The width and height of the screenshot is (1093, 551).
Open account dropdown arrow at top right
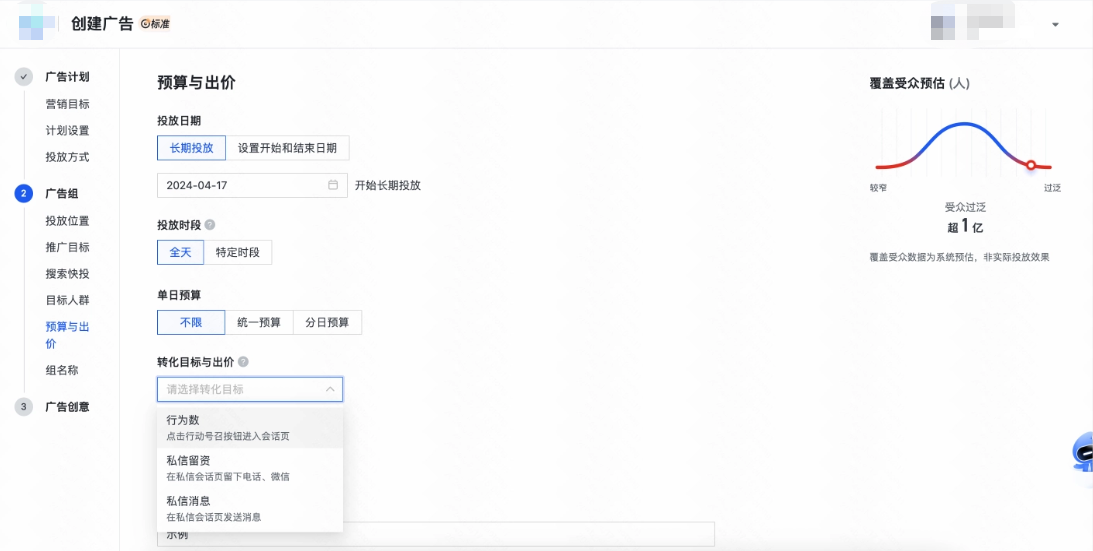(1055, 25)
